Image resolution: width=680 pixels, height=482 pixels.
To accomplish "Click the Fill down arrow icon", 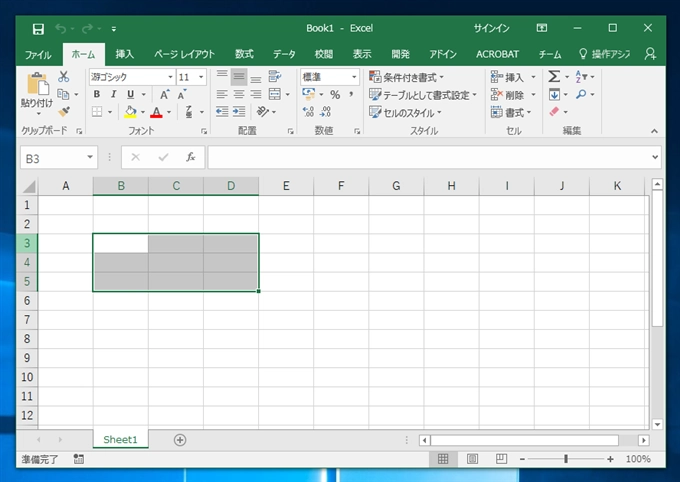I will click(x=554, y=94).
